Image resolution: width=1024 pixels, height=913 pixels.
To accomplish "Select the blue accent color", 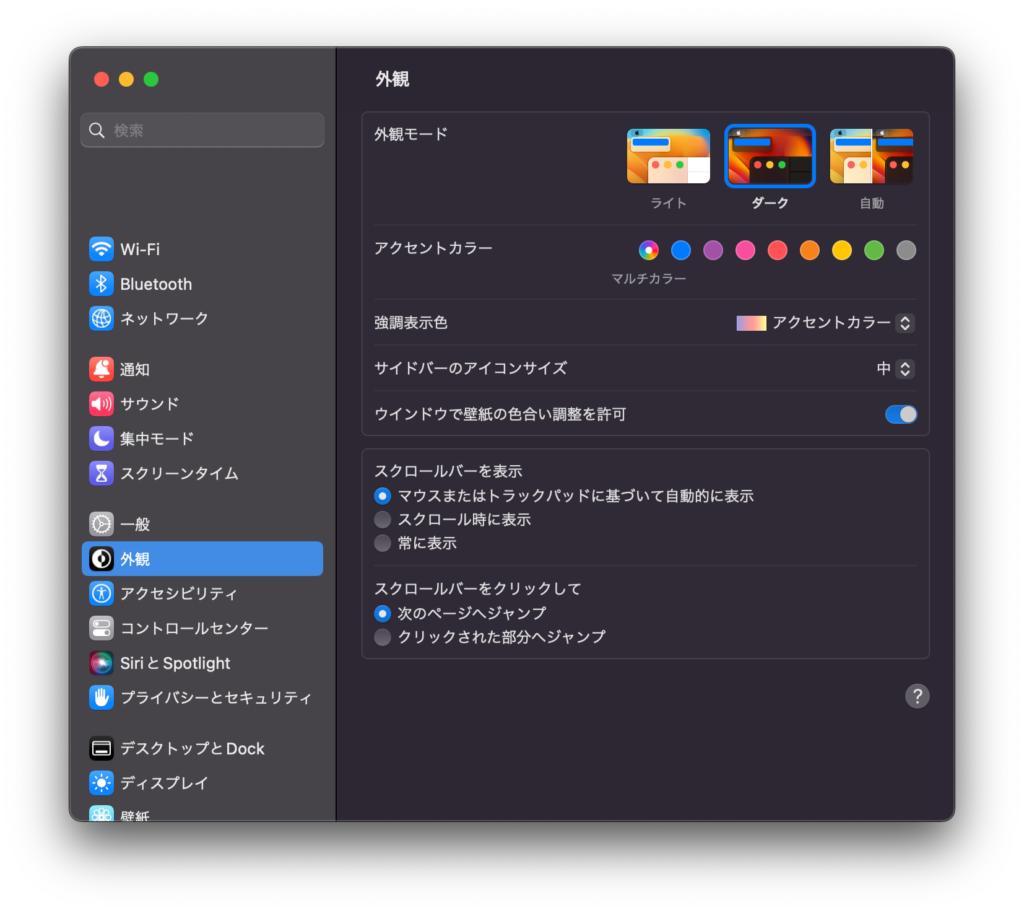I will coord(680,250).
